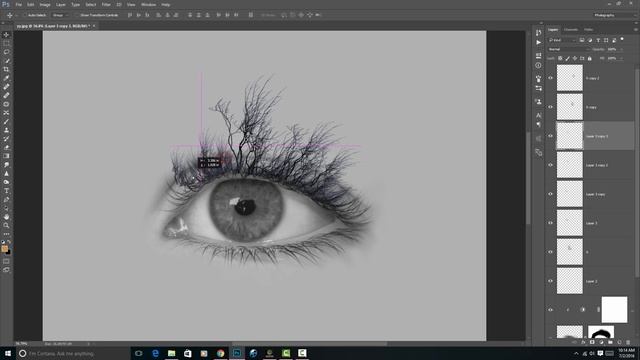Open the Opacity value dropdown arrow
This screenshot has height=360, width=640.
(x=622, y=49)
